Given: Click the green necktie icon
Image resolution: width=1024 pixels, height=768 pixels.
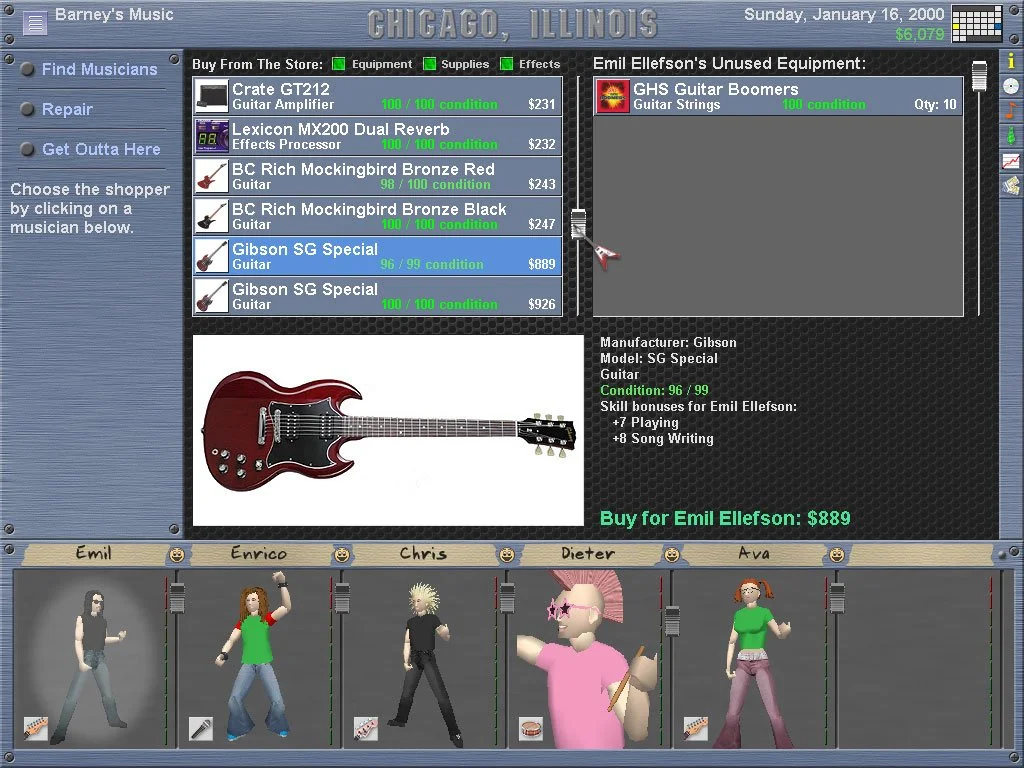Looking at the screenshot, I should [1011, 135].
